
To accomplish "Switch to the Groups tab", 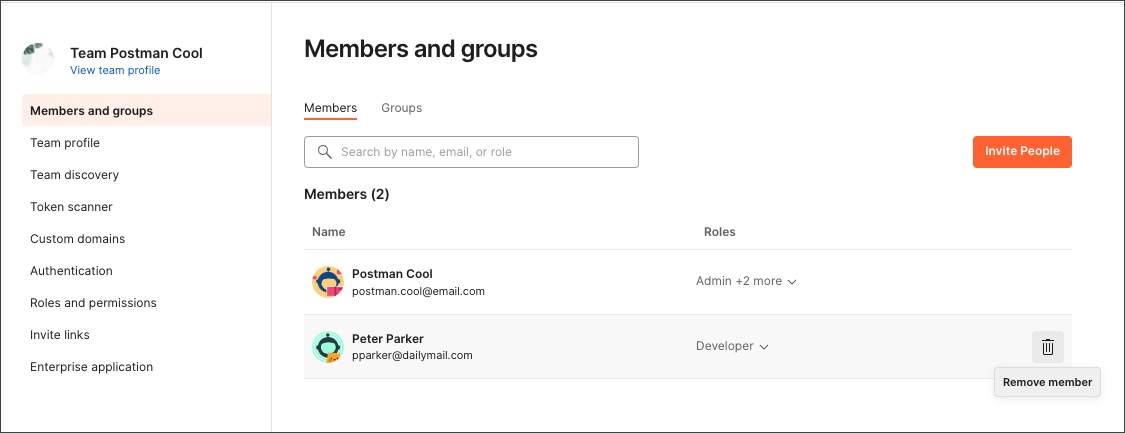I will [x=402, y=108].
